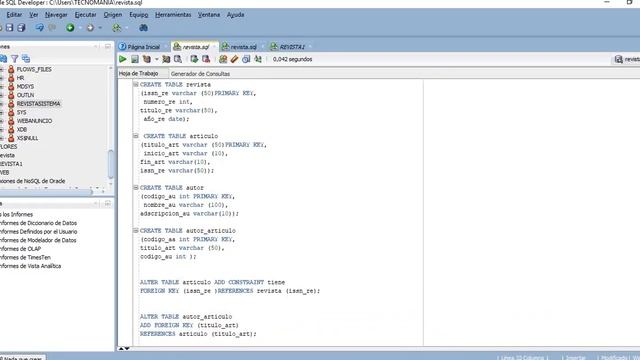This screenshot has height=360, width=640.
Task: Open the Origen menu
Action: (113, 15)
